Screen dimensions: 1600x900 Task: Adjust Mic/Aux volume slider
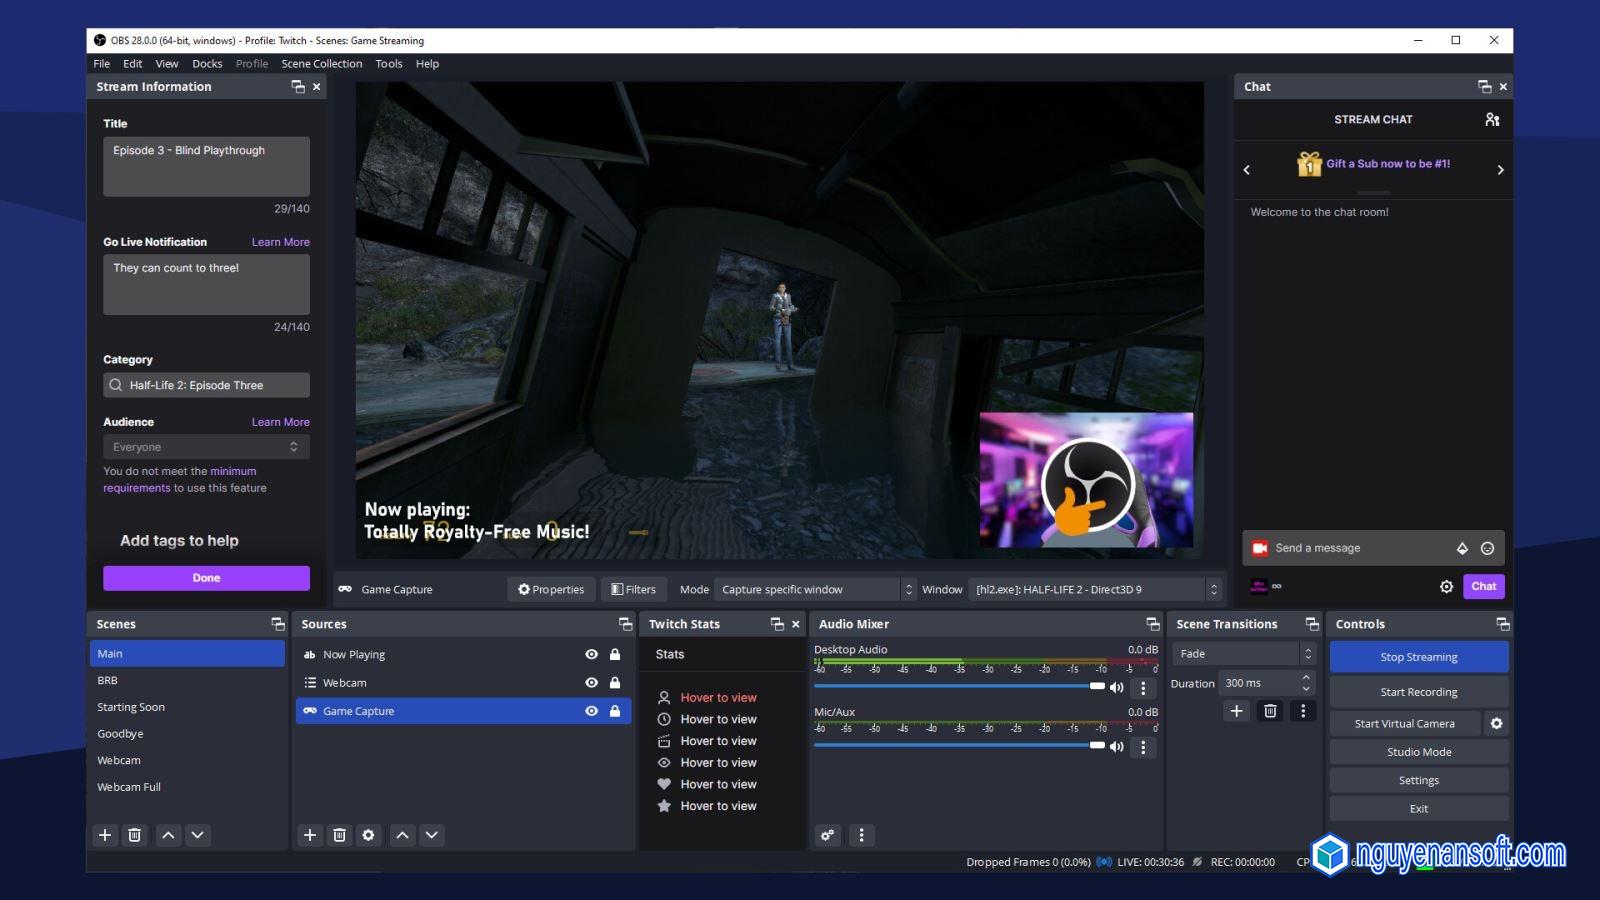click(x=959, y=745)
